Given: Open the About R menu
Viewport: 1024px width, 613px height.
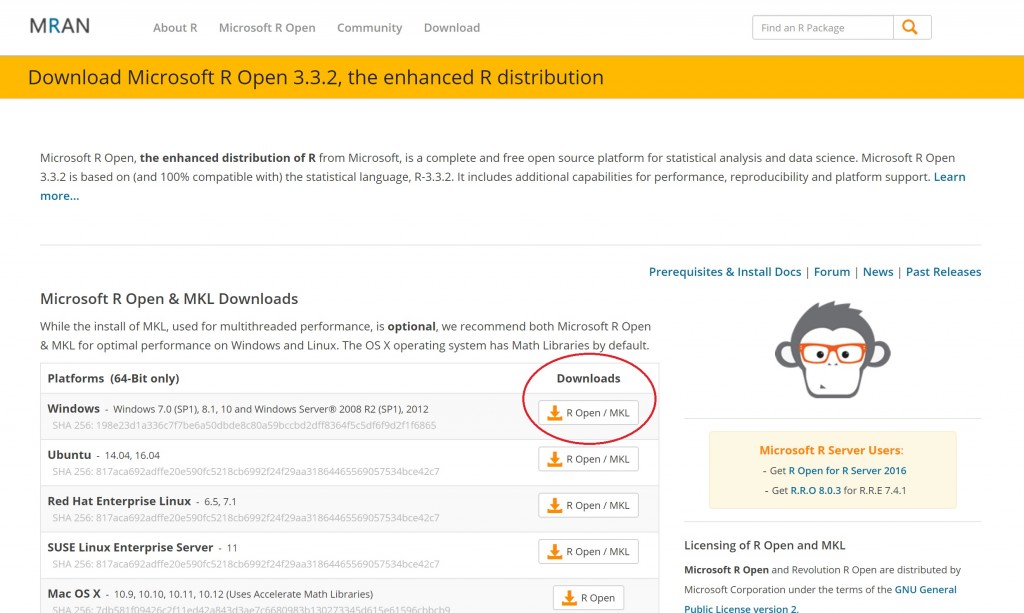Looking at the screenshot, I should (175, 27).
